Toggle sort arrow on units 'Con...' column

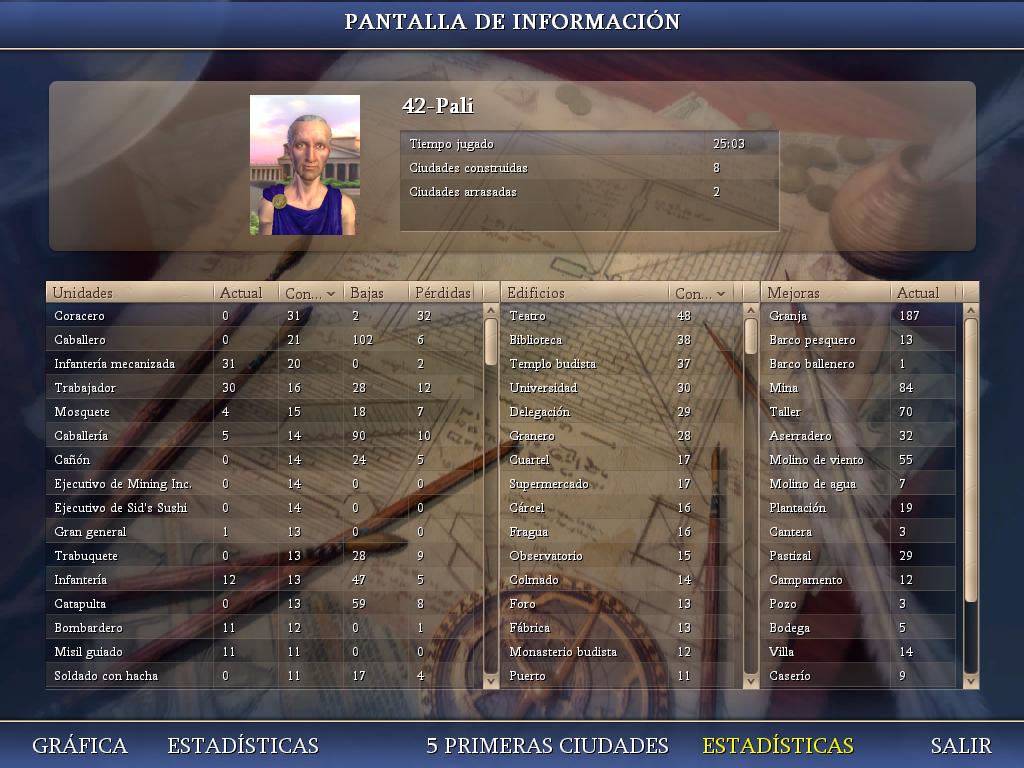click(x=331, y=294)
